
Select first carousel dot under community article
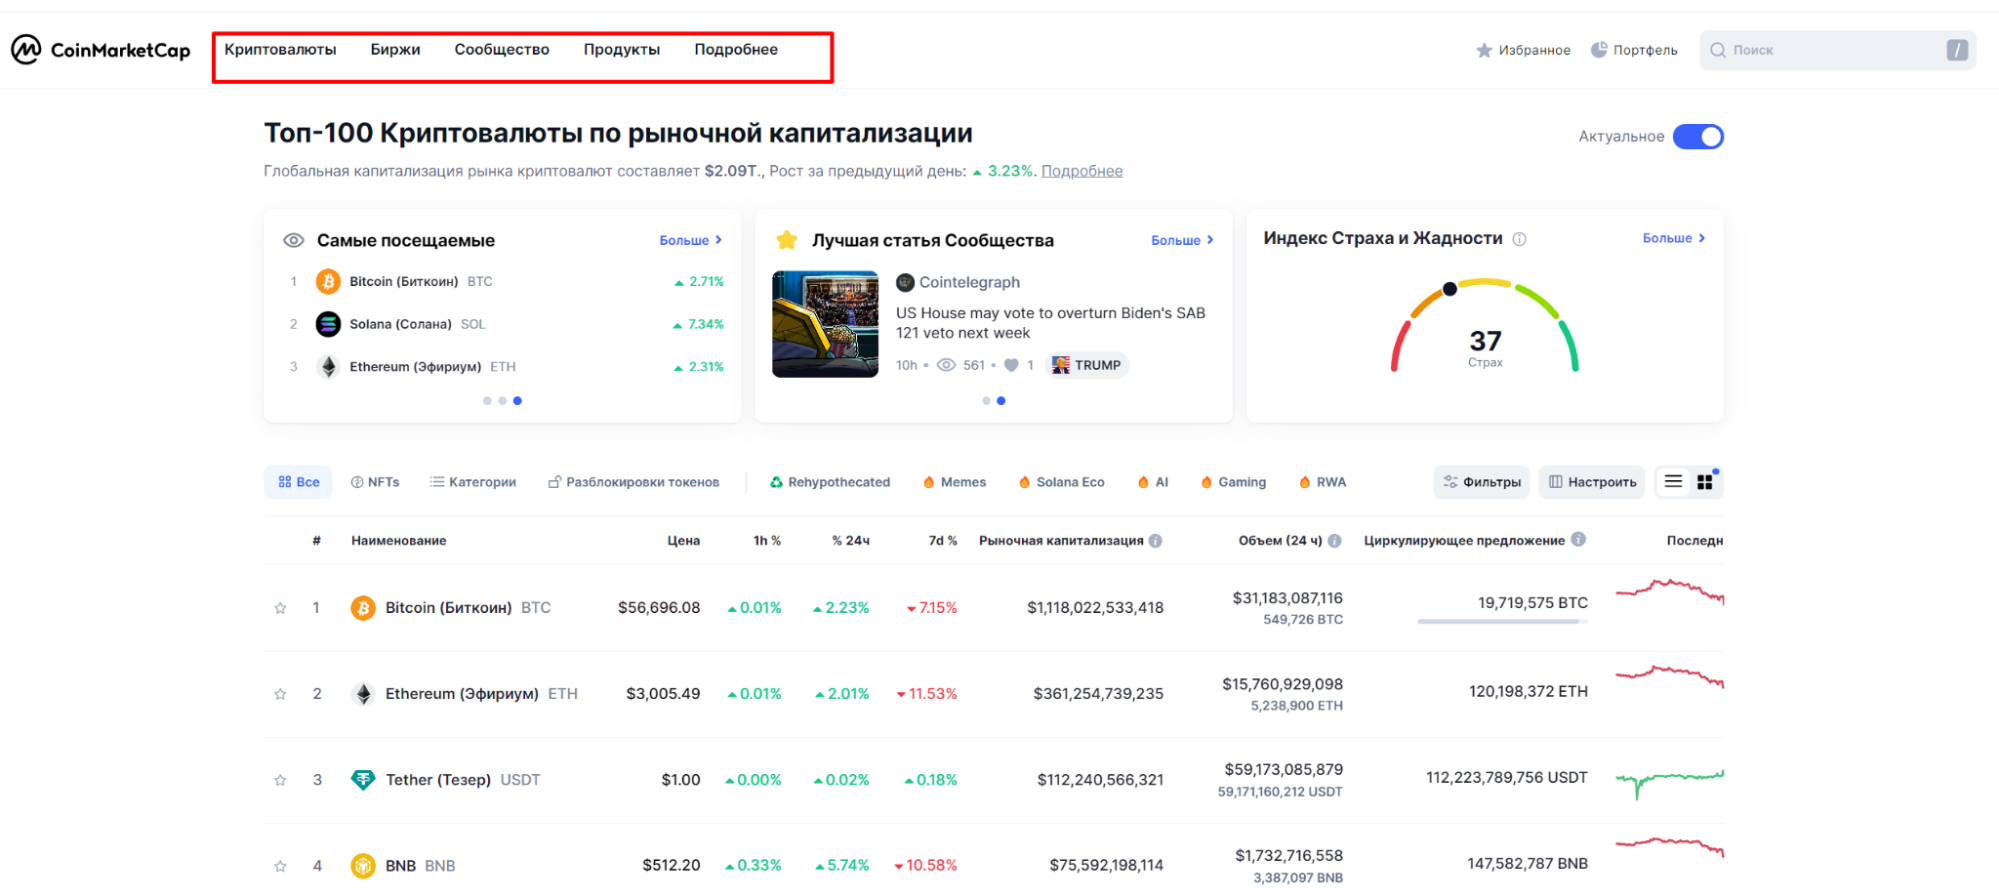(986, 401)
